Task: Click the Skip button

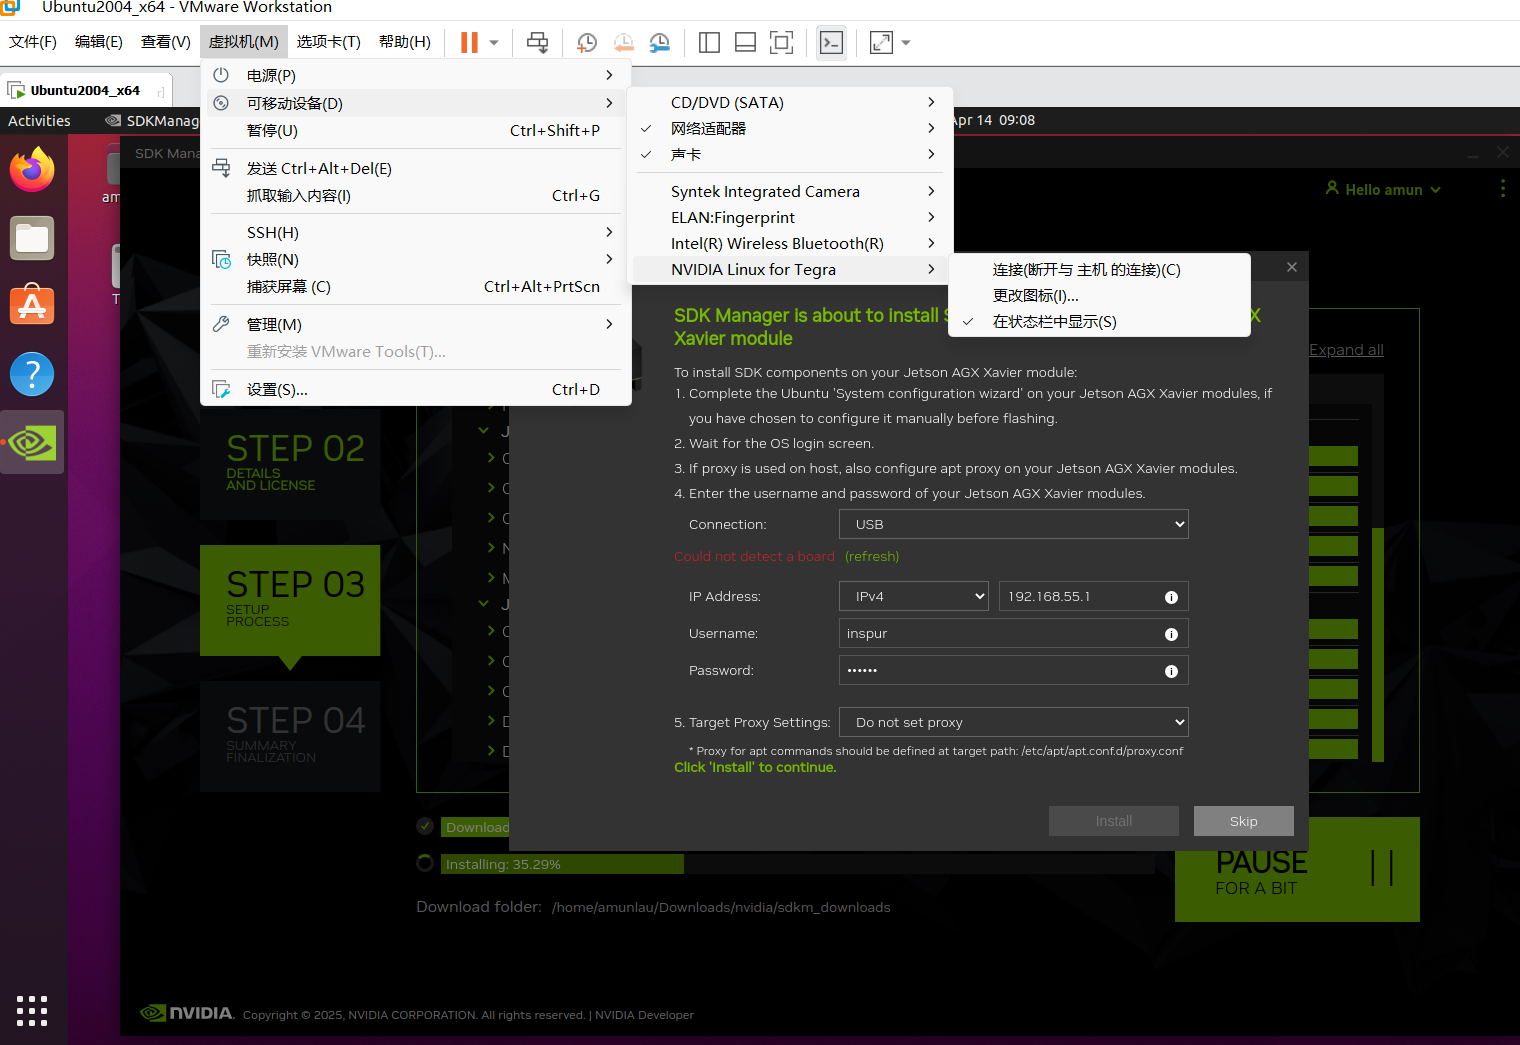Action: pyautogui.click(x=1244, y=821)
